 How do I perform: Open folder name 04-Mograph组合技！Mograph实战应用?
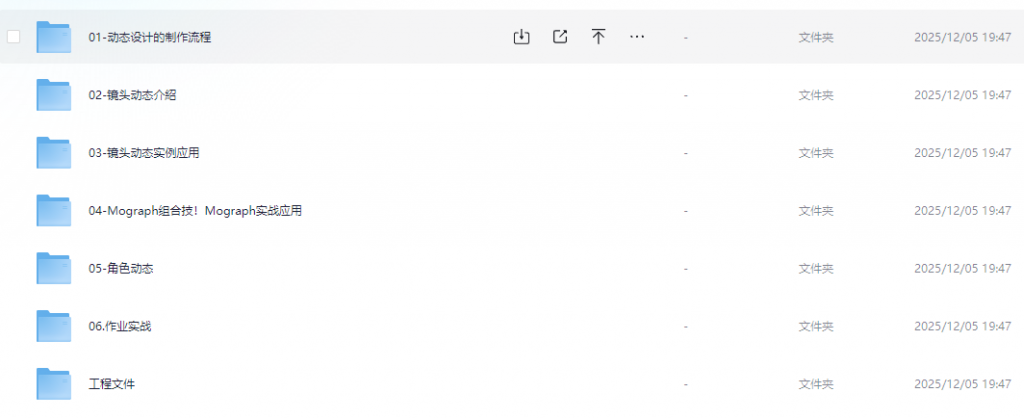click(195, 211)
